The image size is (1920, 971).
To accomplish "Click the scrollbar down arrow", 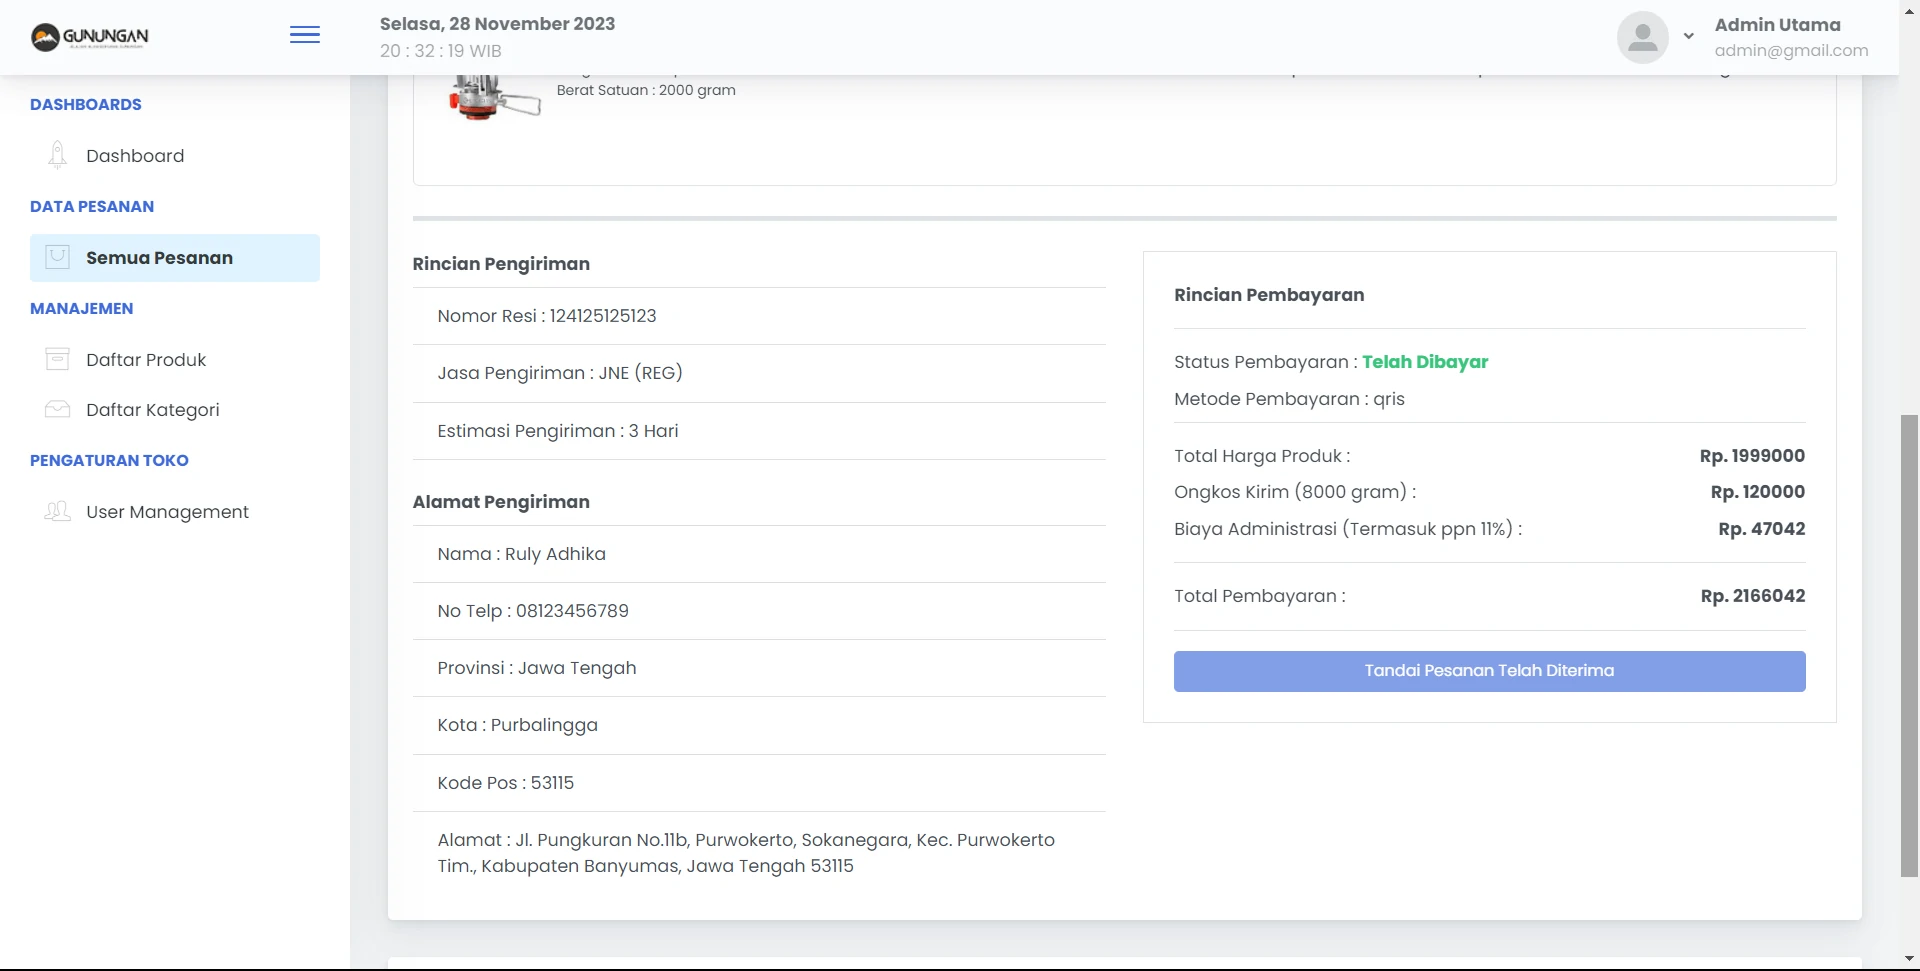I will click(x=1909, y=960).
